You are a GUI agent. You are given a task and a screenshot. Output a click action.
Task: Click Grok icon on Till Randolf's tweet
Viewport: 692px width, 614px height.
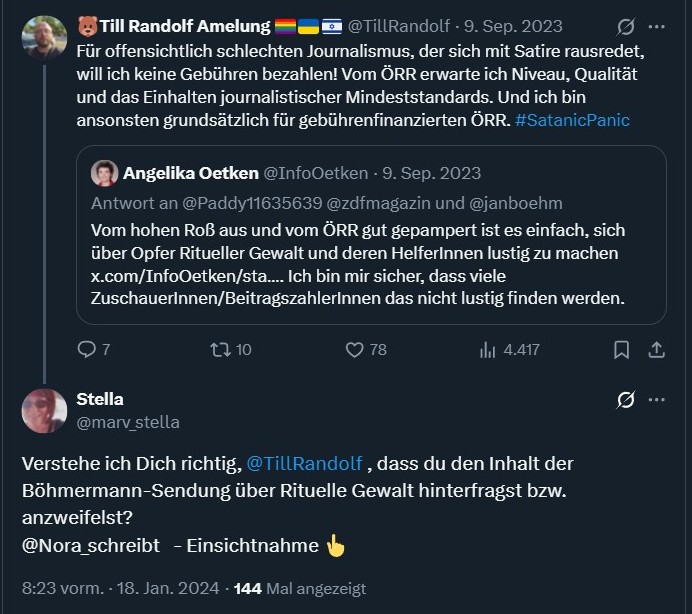point(626,27)
